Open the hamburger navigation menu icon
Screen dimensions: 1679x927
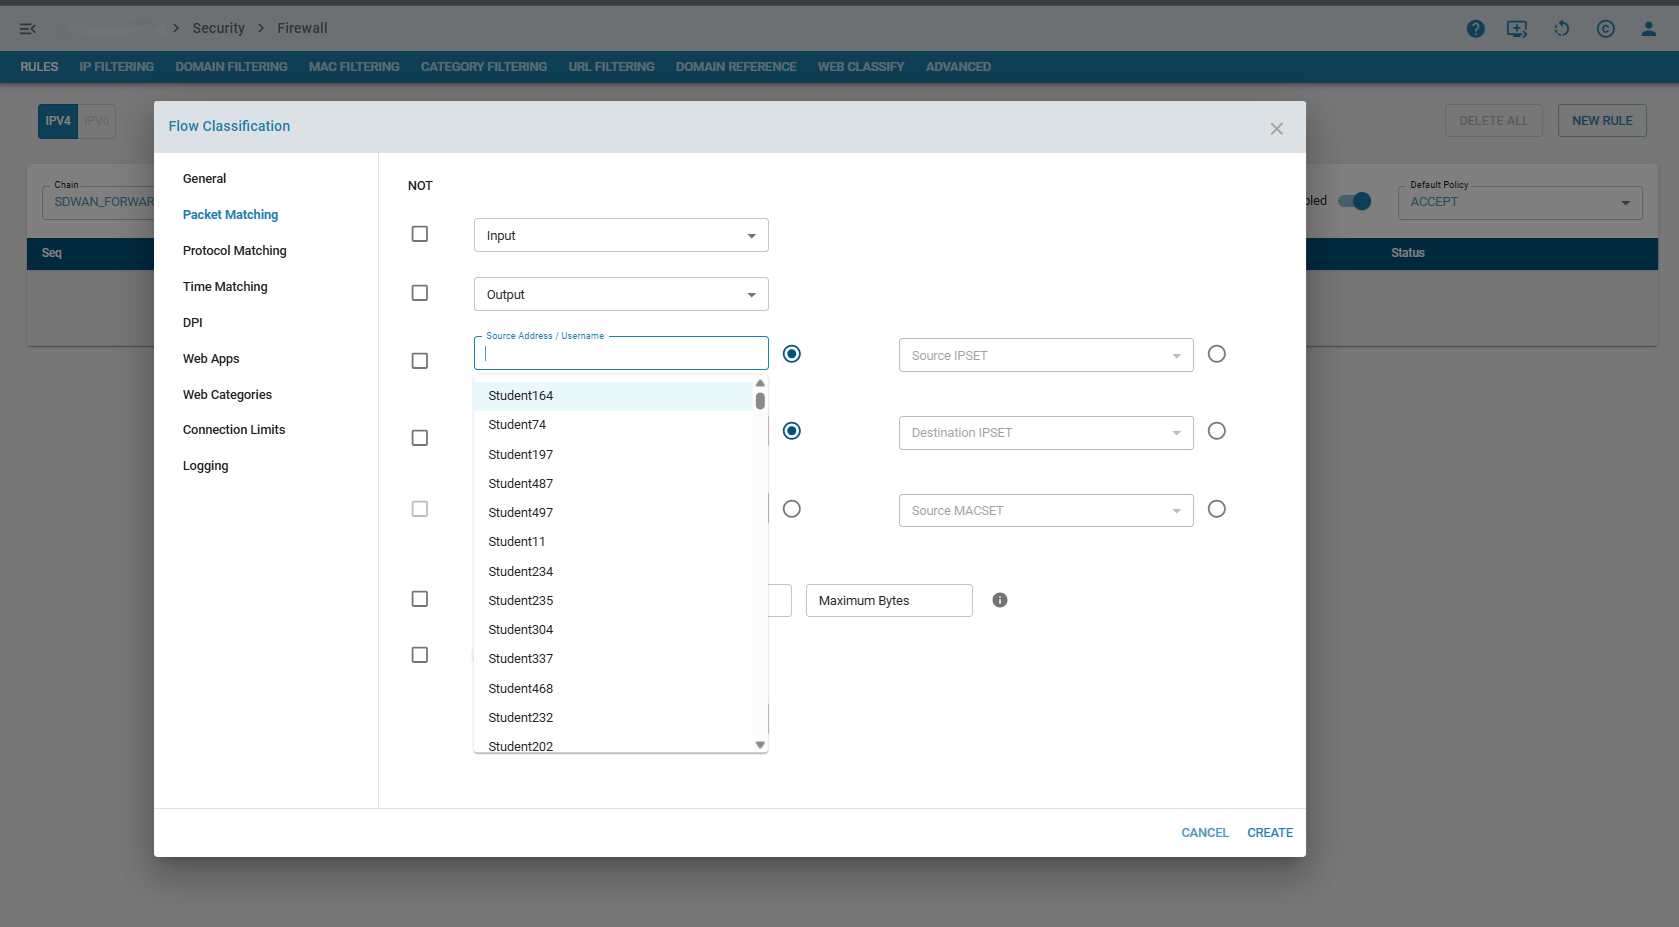pyautogui.click(x=28, y=28)
